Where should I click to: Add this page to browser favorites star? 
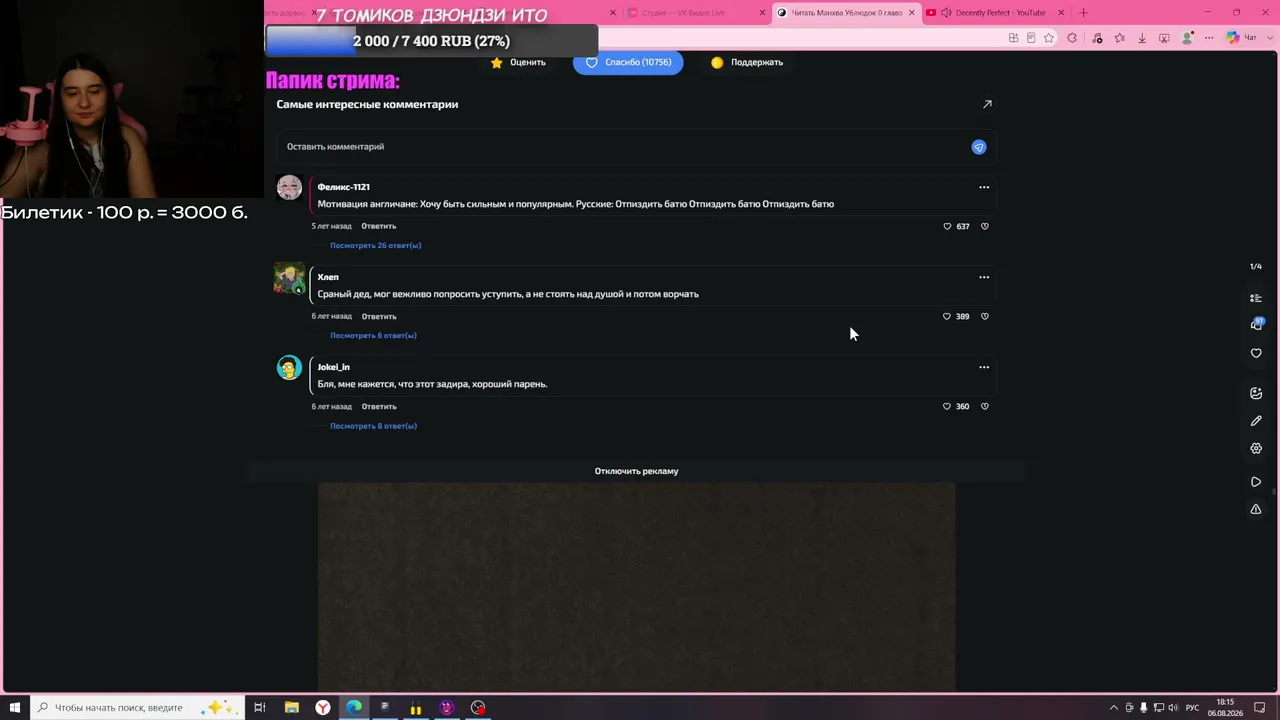(x=1049, y=38)
